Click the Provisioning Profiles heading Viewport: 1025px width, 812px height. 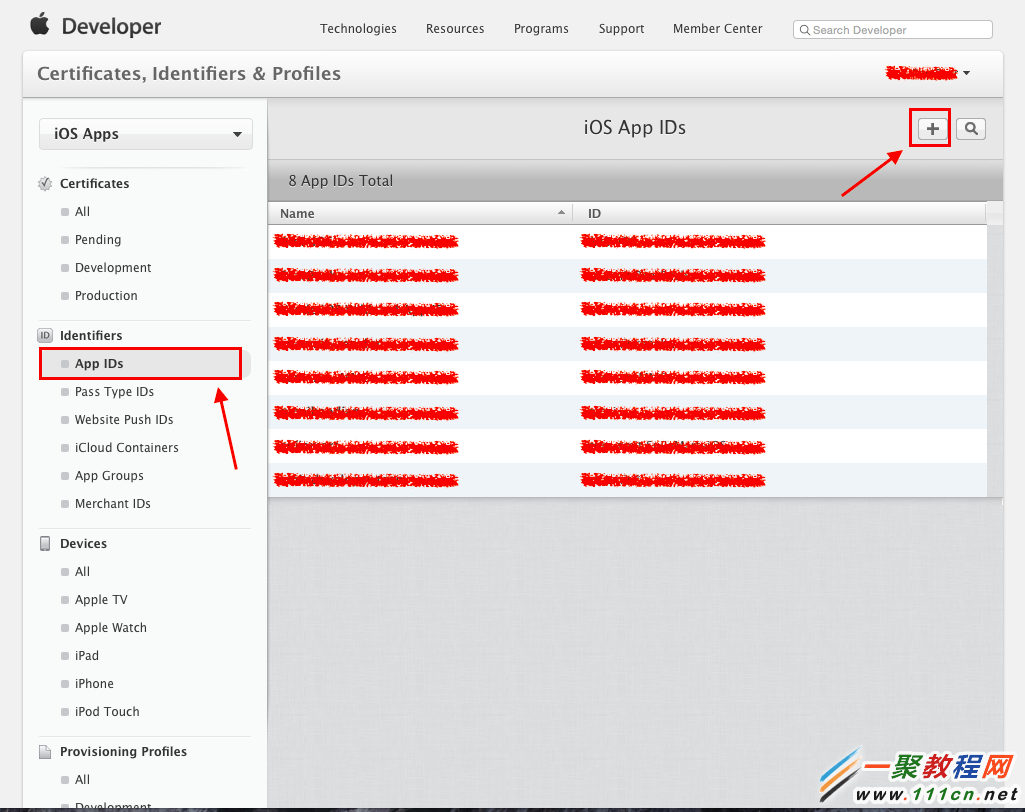tap(124, 751)
